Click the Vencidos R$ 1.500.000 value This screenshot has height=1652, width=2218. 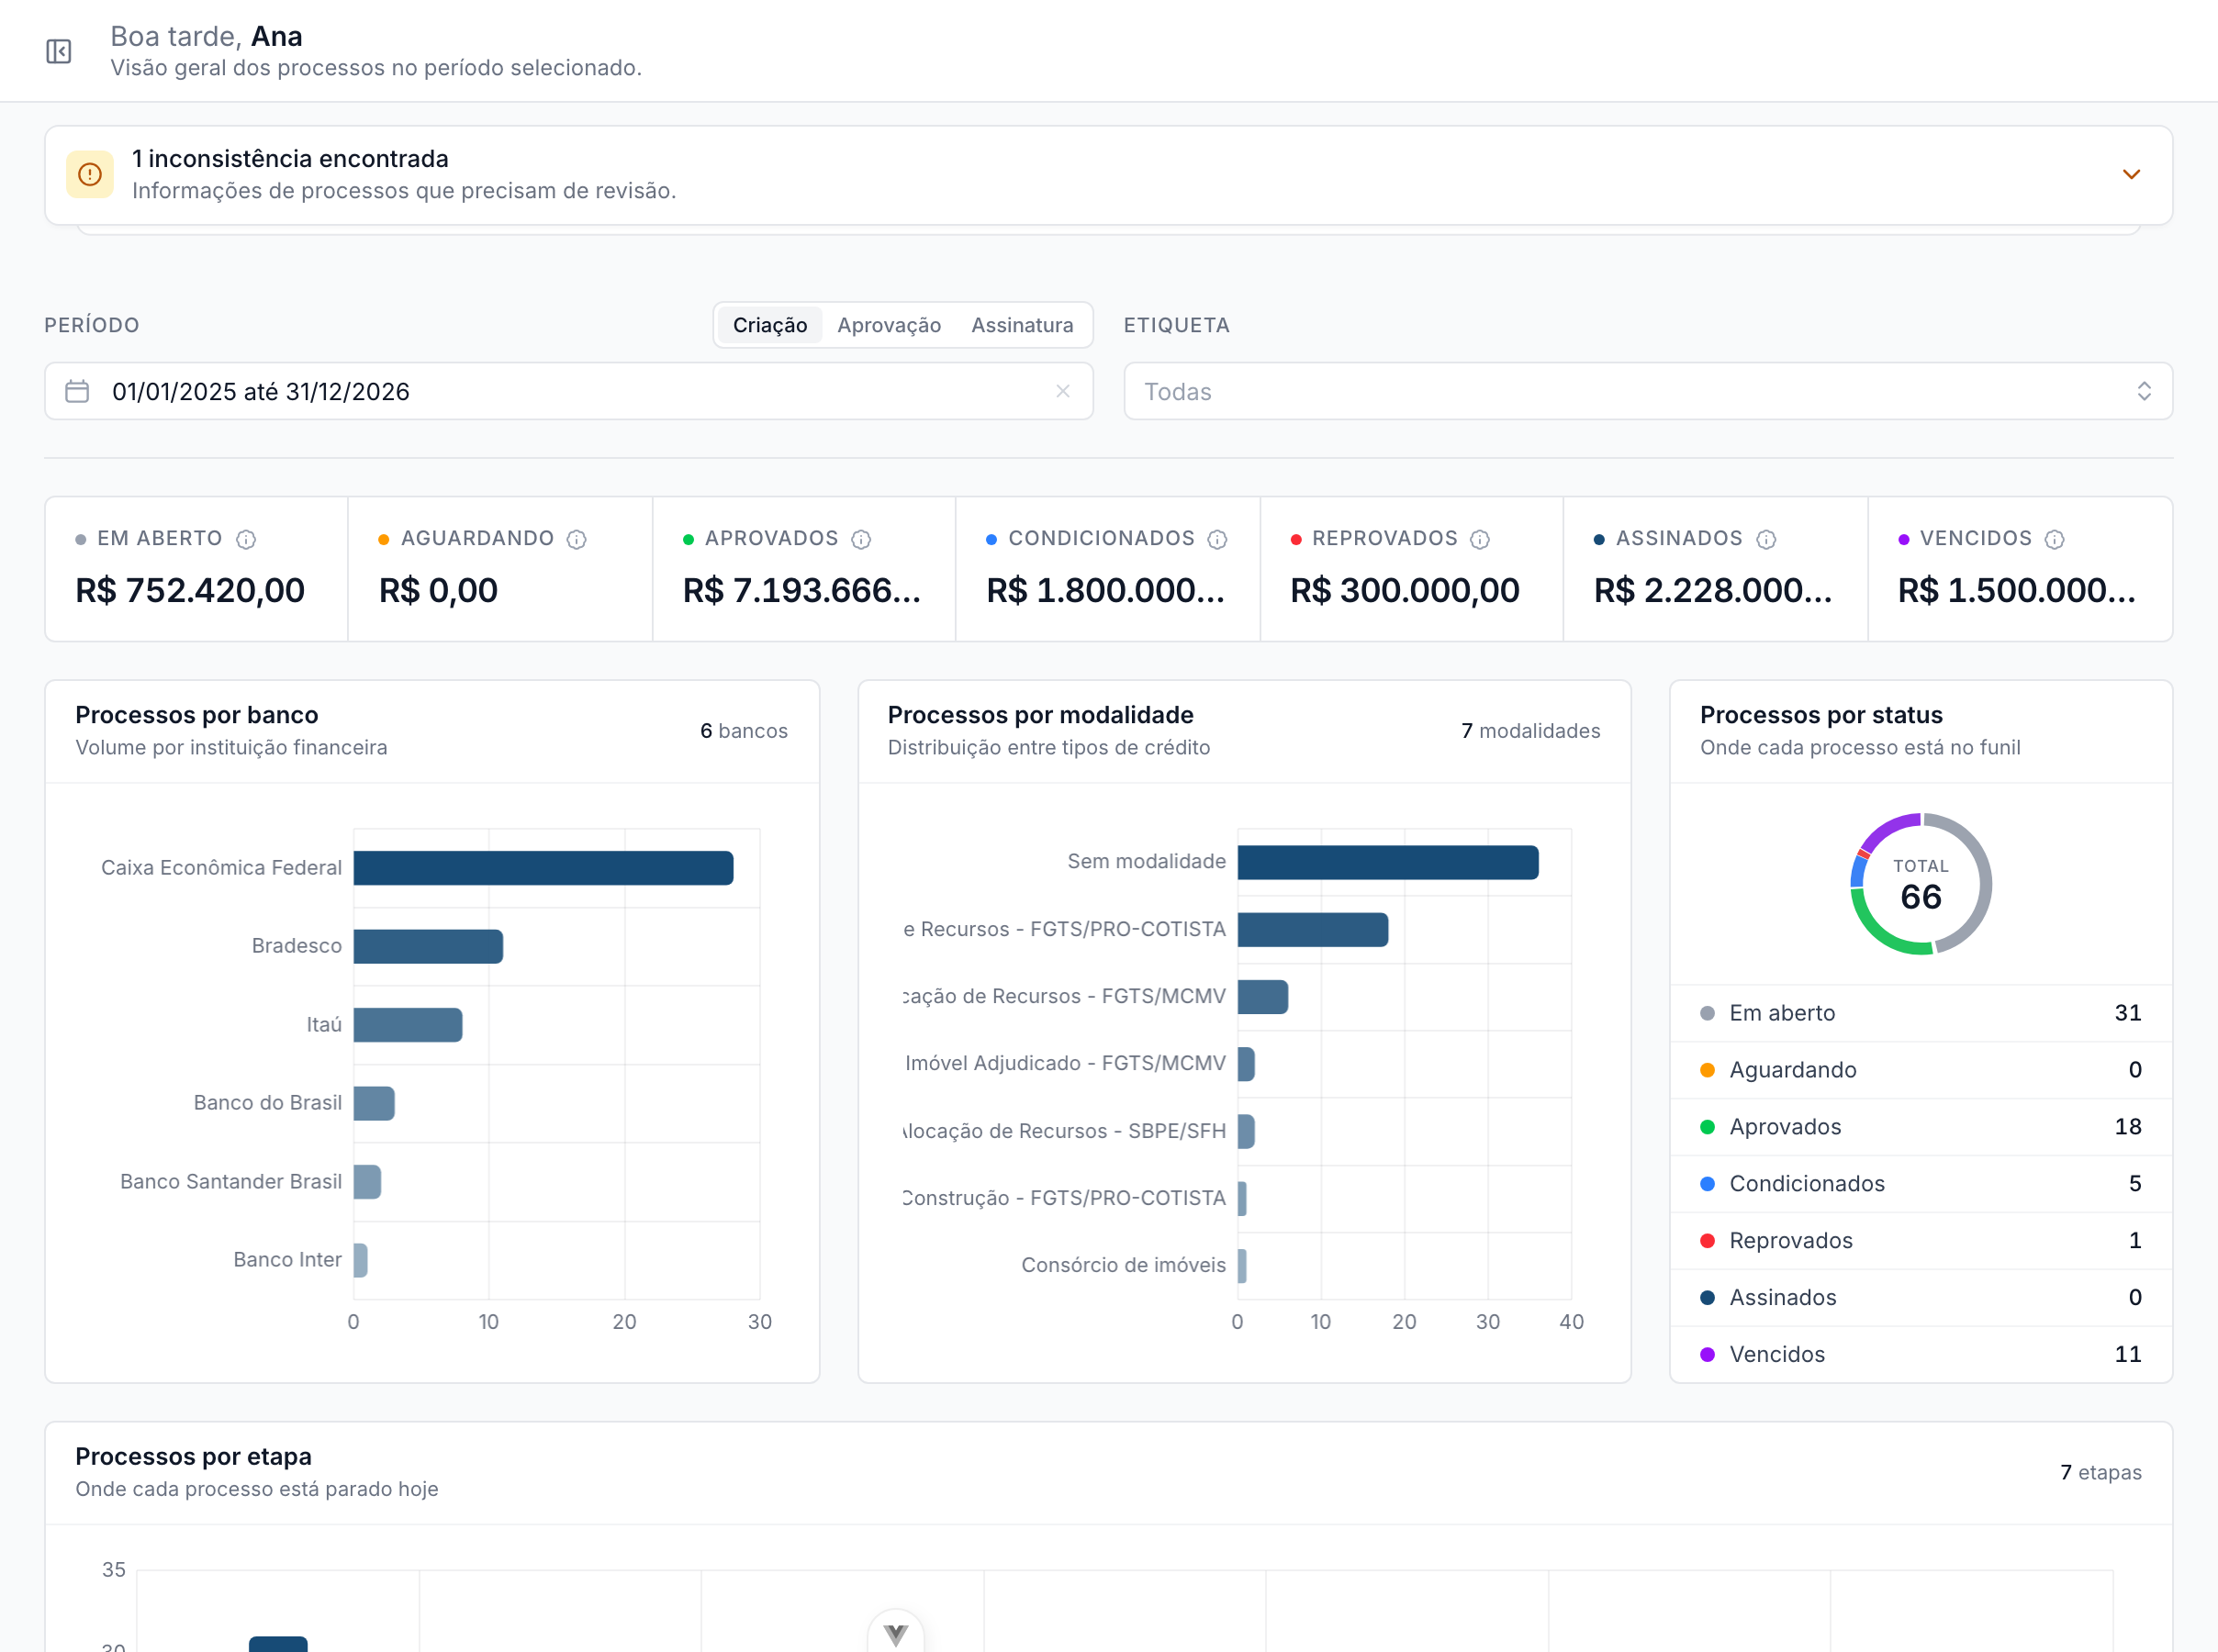2016,590
